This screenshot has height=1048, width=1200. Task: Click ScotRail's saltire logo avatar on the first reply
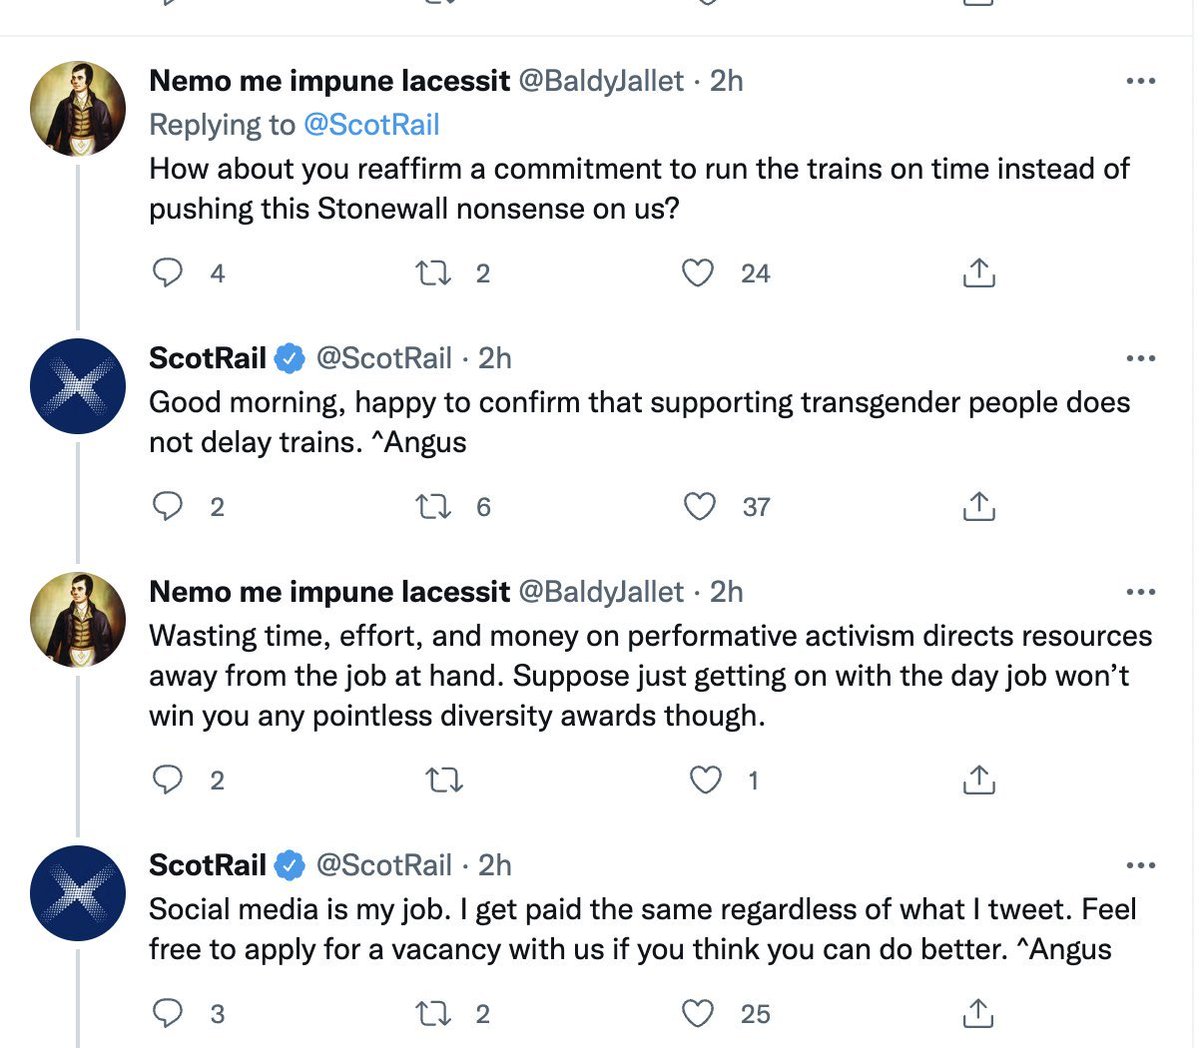tap(78, 386)
